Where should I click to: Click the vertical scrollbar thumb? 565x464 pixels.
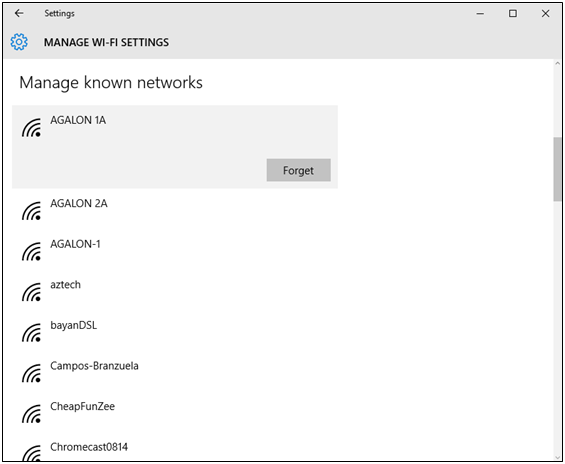pyautogui.click(x=557, y=169)
